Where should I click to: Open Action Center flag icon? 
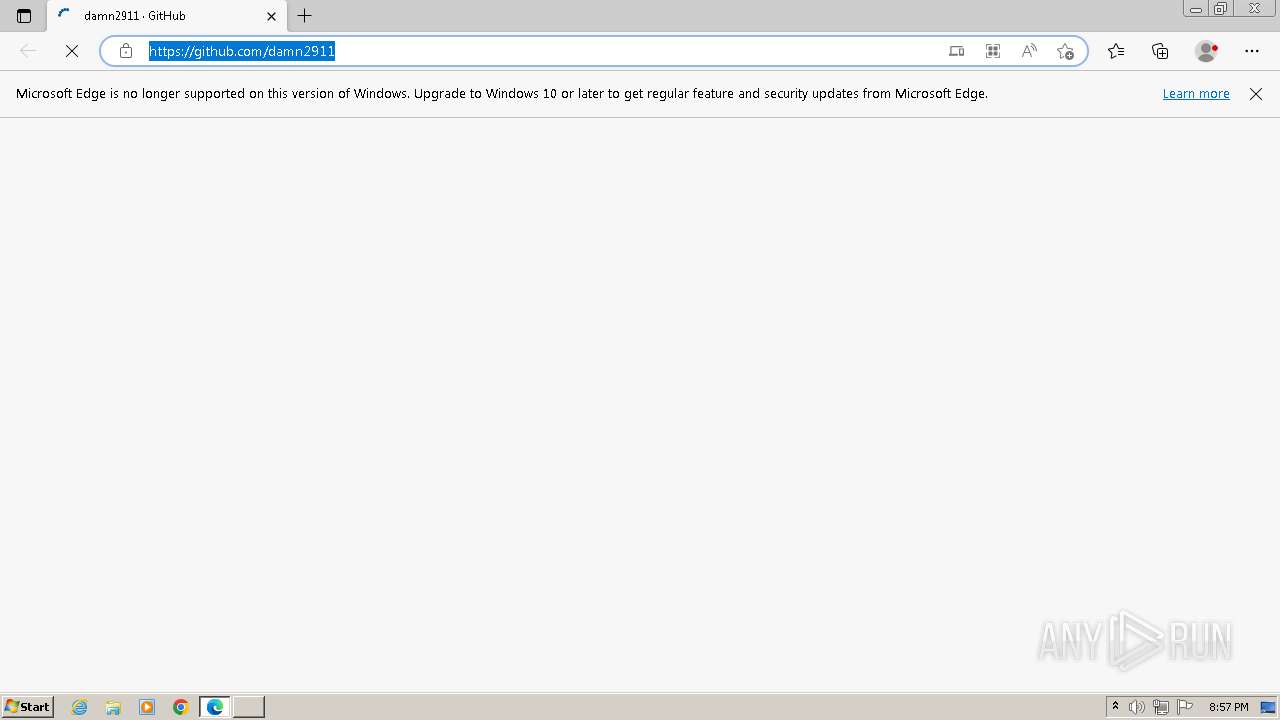pyautogui.click(x=1185, y=707)
